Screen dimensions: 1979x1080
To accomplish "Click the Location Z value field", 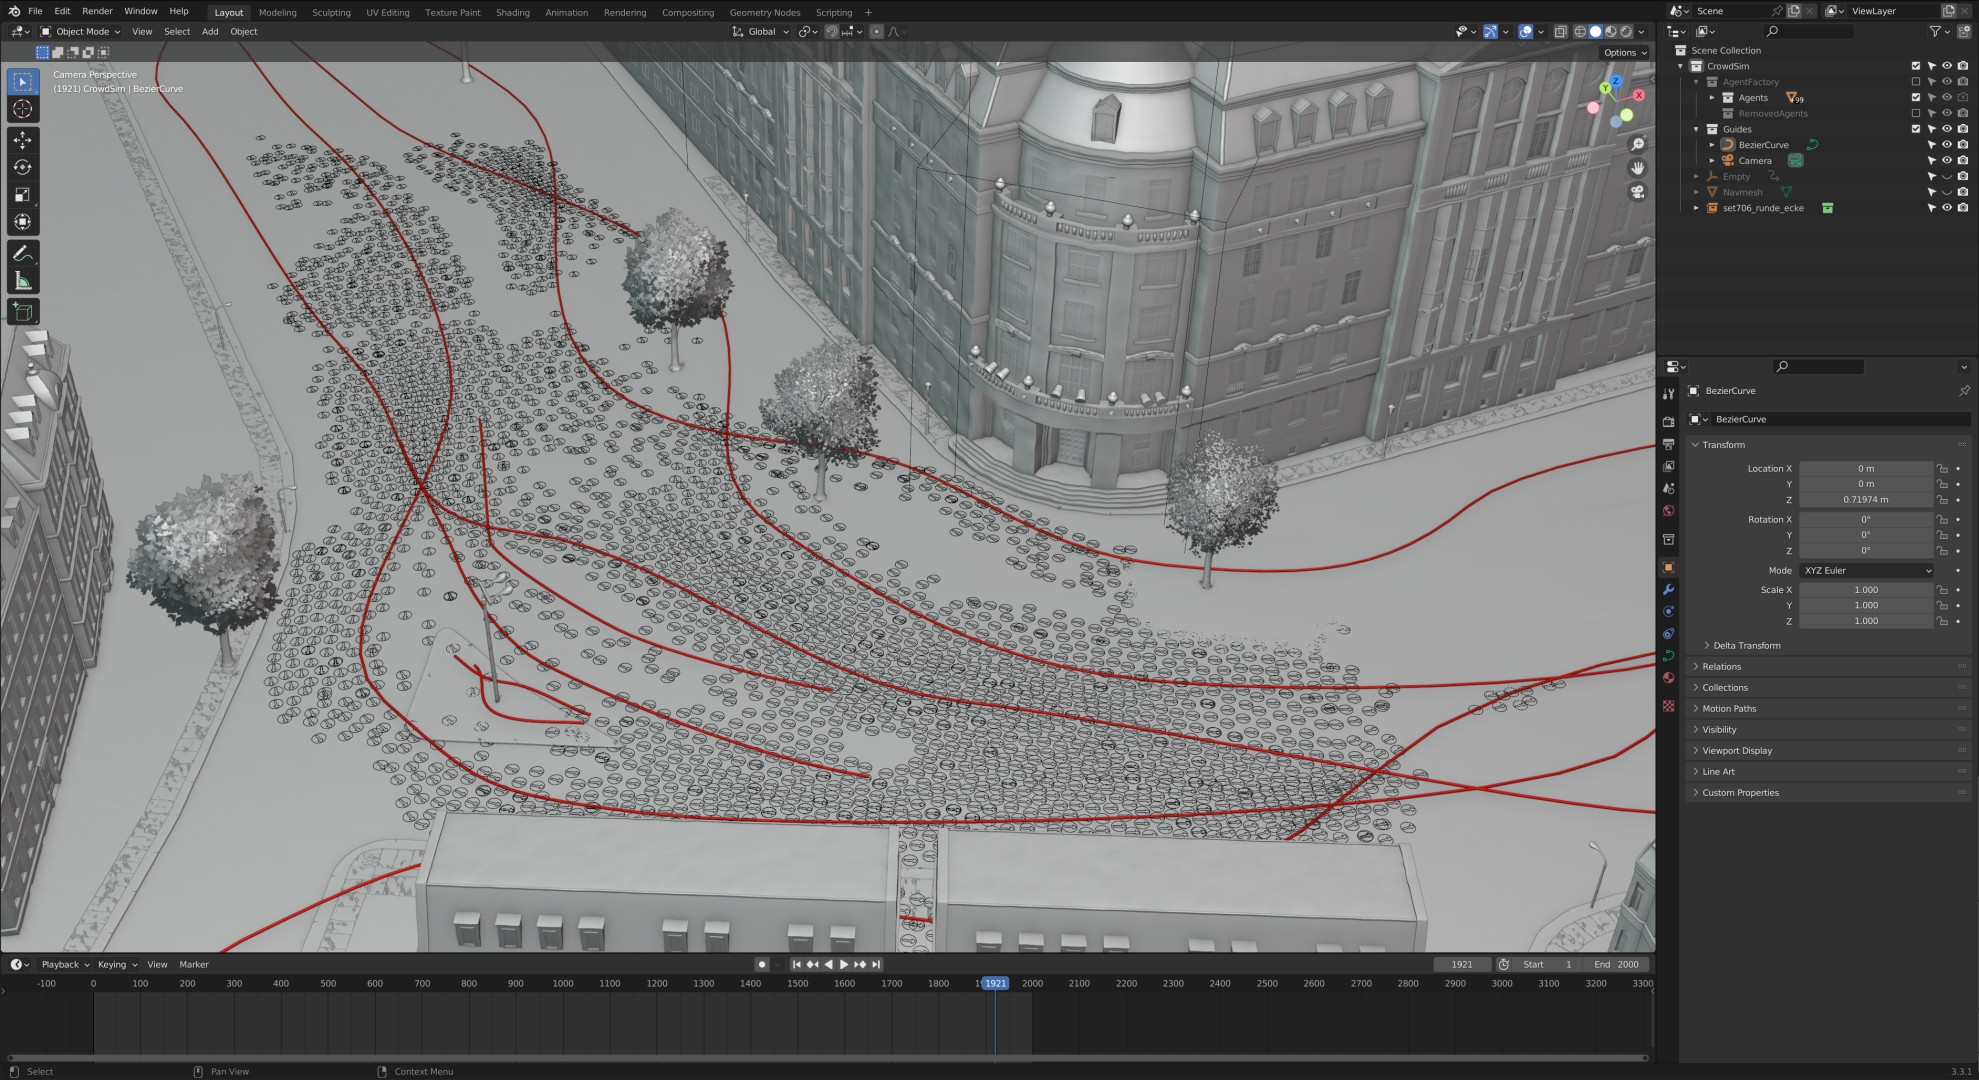I will tap(1865, 500).
